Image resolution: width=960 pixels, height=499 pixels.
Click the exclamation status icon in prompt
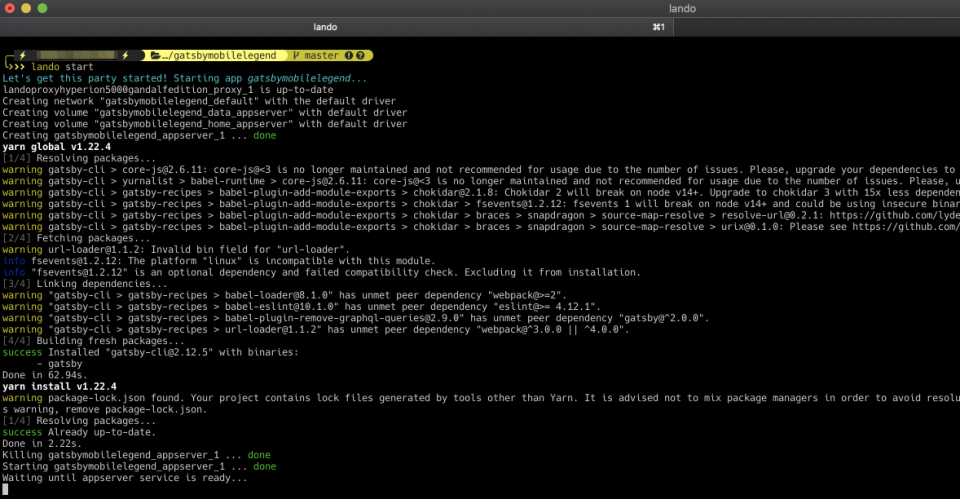tap(348, 55)
